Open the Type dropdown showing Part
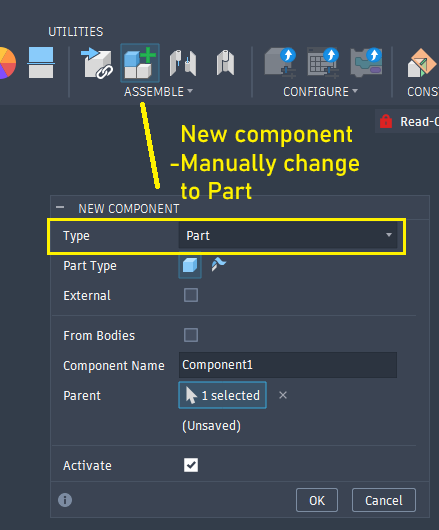This screenshot has width=439, height=530. point(288,235)
